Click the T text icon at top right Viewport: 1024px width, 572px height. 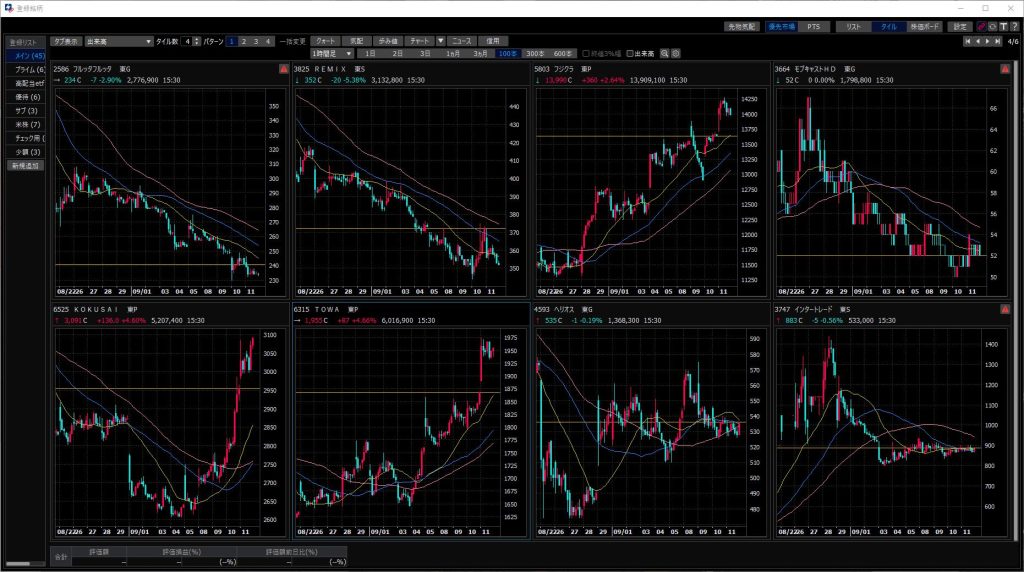click(x=1003, y=26)
